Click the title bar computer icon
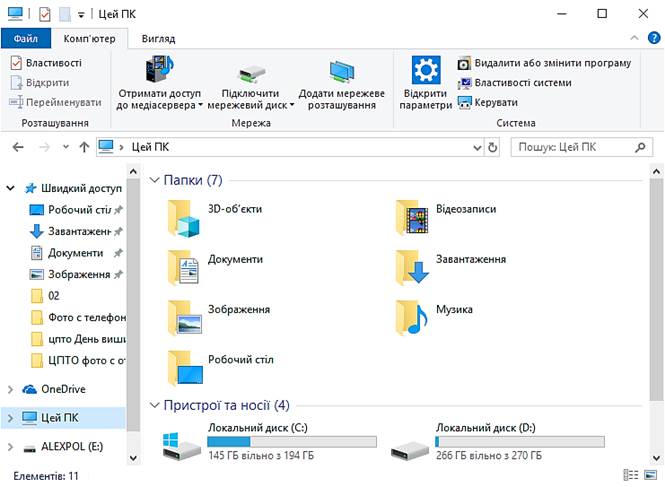Screen dimensions: 665x487 pos(15,14)
